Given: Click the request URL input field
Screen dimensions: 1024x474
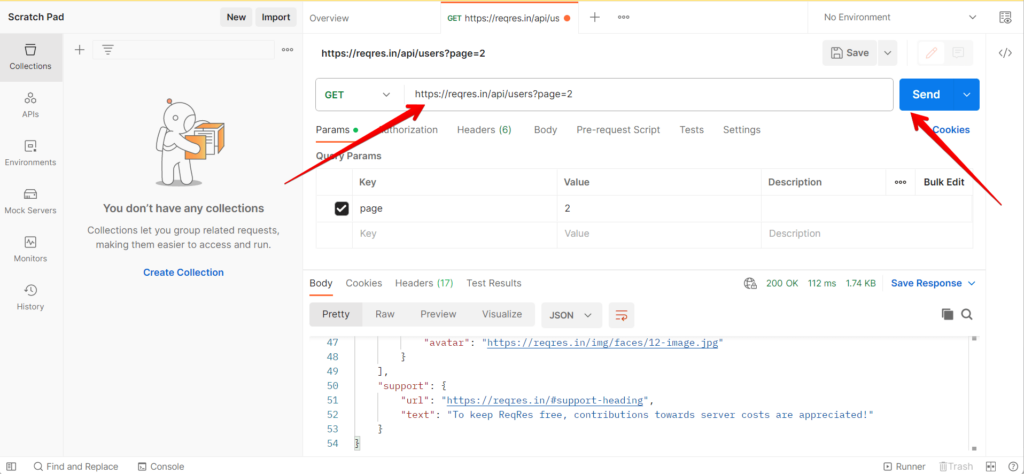Looking at the screenshot, I should tap(648, 95).
